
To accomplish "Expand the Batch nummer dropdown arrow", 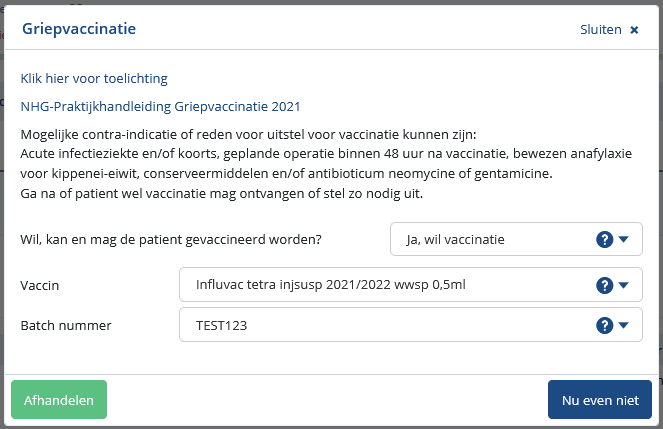I will (624, 325).
